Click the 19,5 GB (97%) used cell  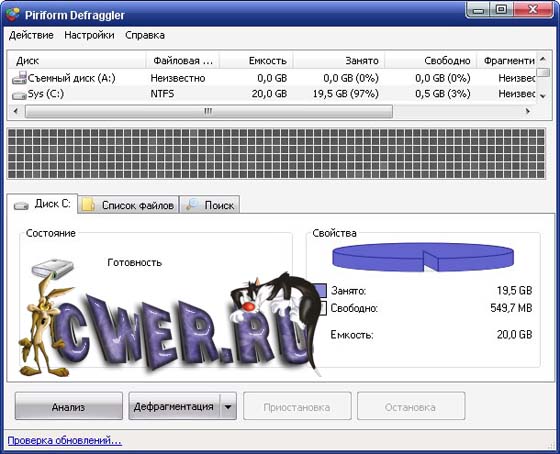pos(346,94)
